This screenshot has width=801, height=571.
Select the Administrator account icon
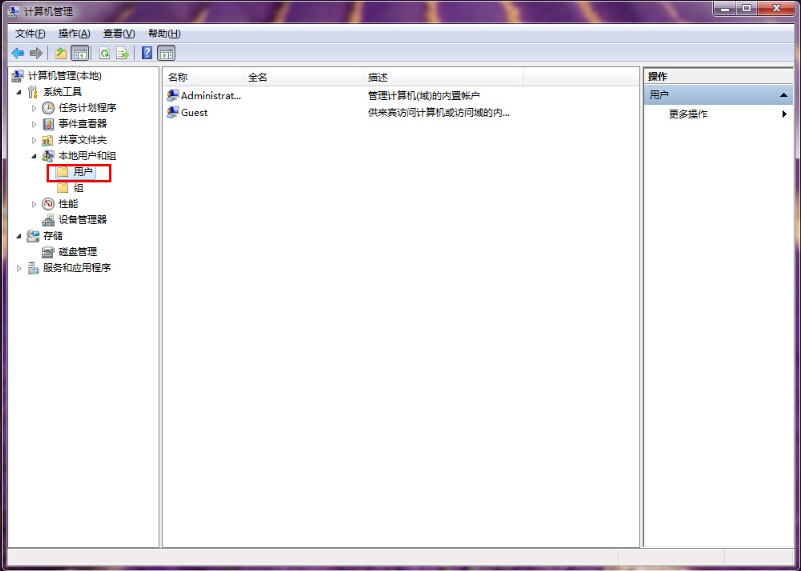click(173, 96)
